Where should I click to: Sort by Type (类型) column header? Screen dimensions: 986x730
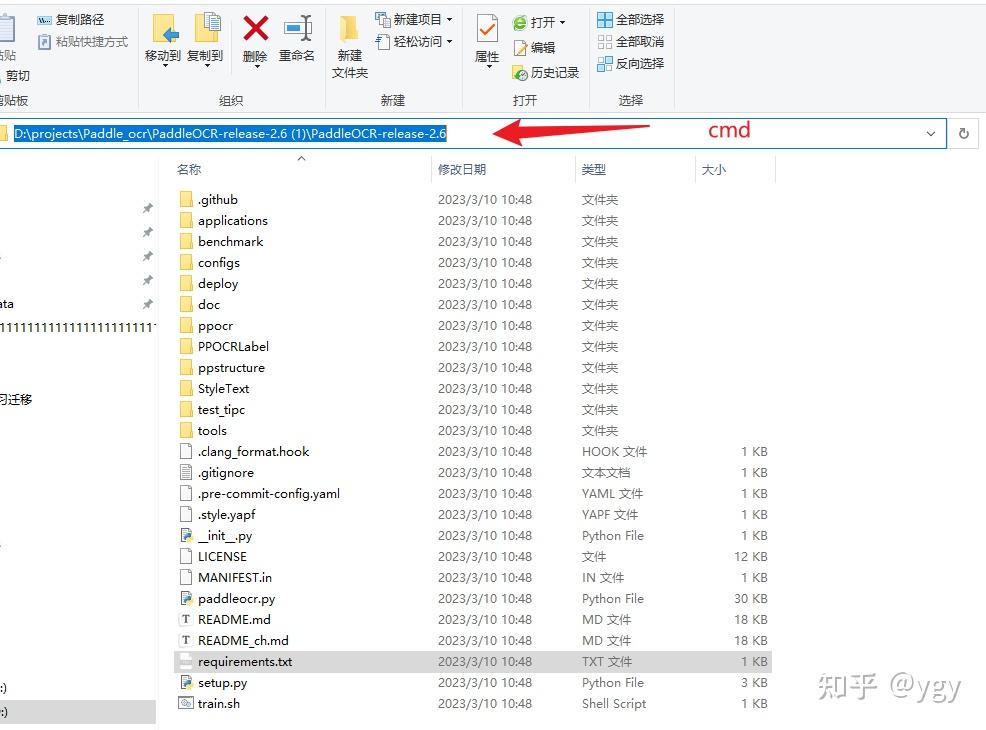(x=594, y=169)
